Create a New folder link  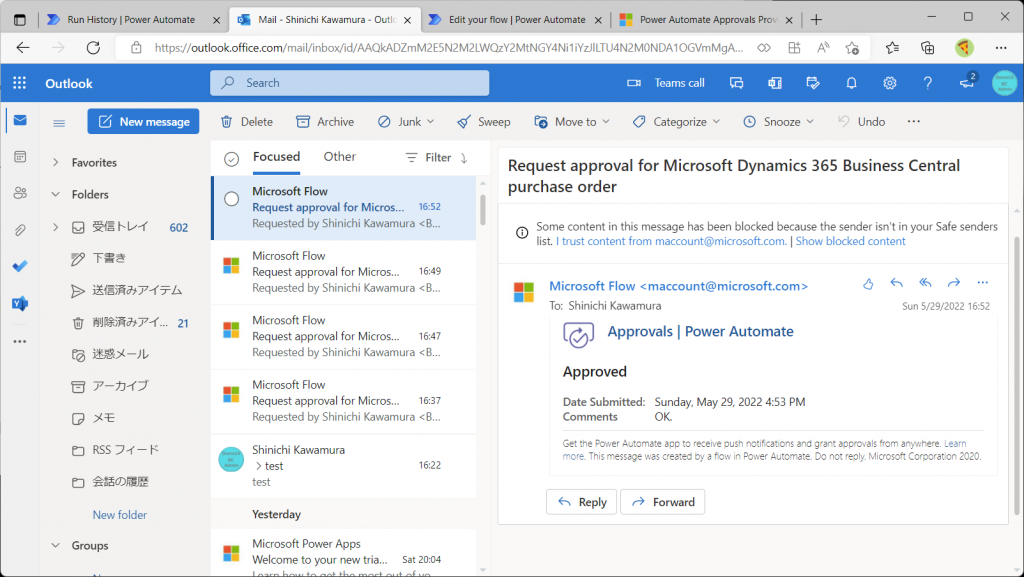click(120, 515)
